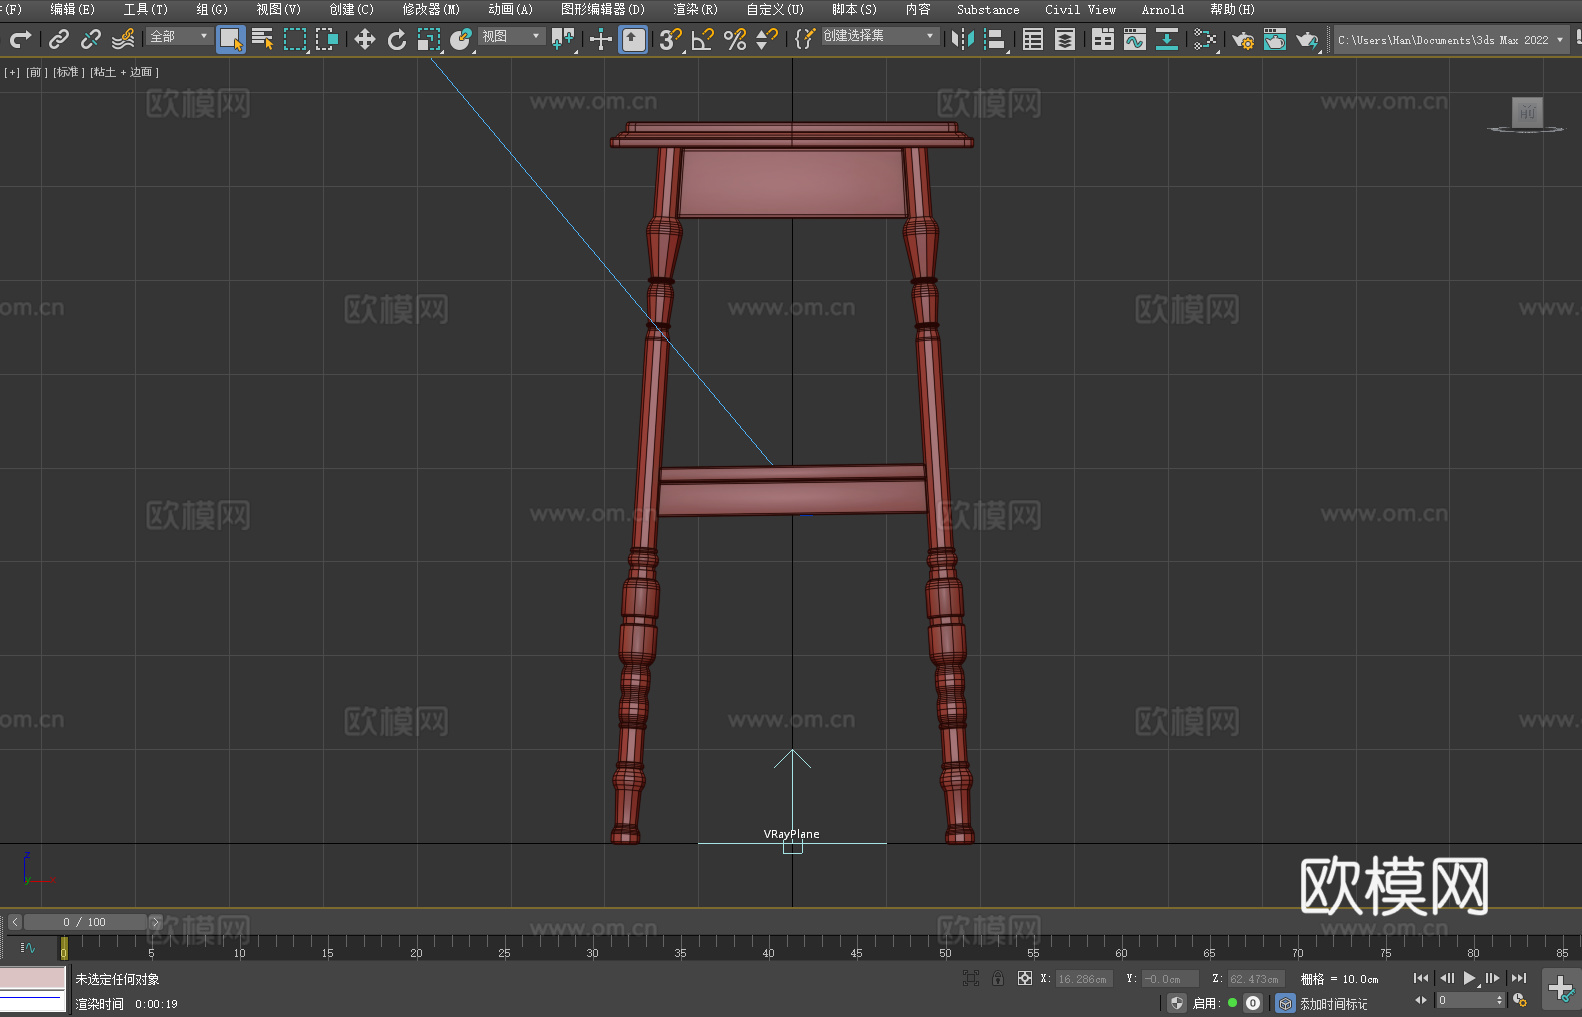Select the Unlink selection tool

click(91, 39)
